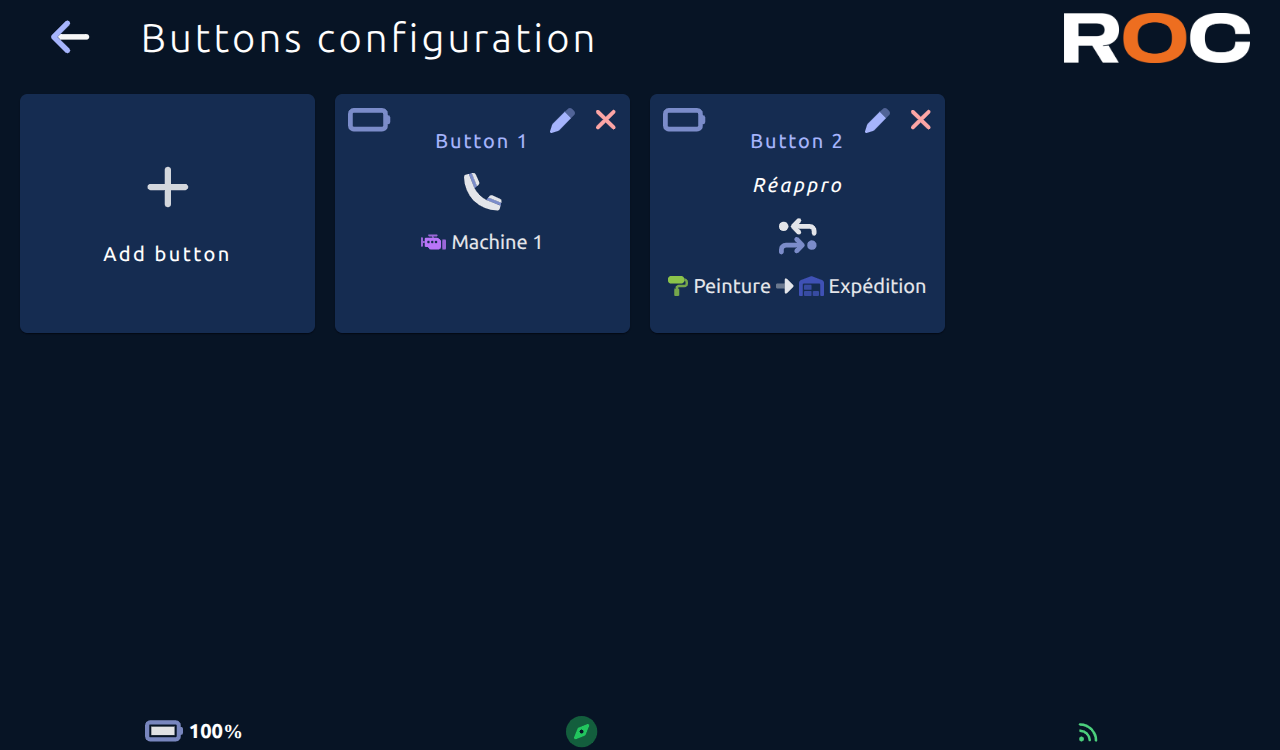Click the battery icon on Button 1 card

click(x=369, y=120)
